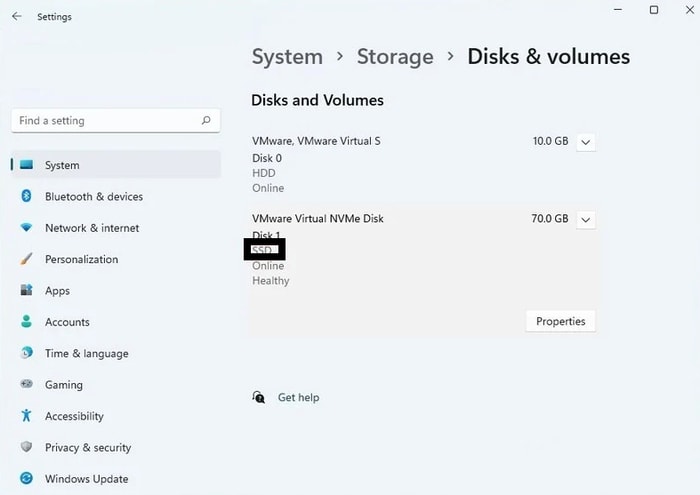Click the Accessibility figure icon
The height and width of the screenshot is (495, 700).
26,416
